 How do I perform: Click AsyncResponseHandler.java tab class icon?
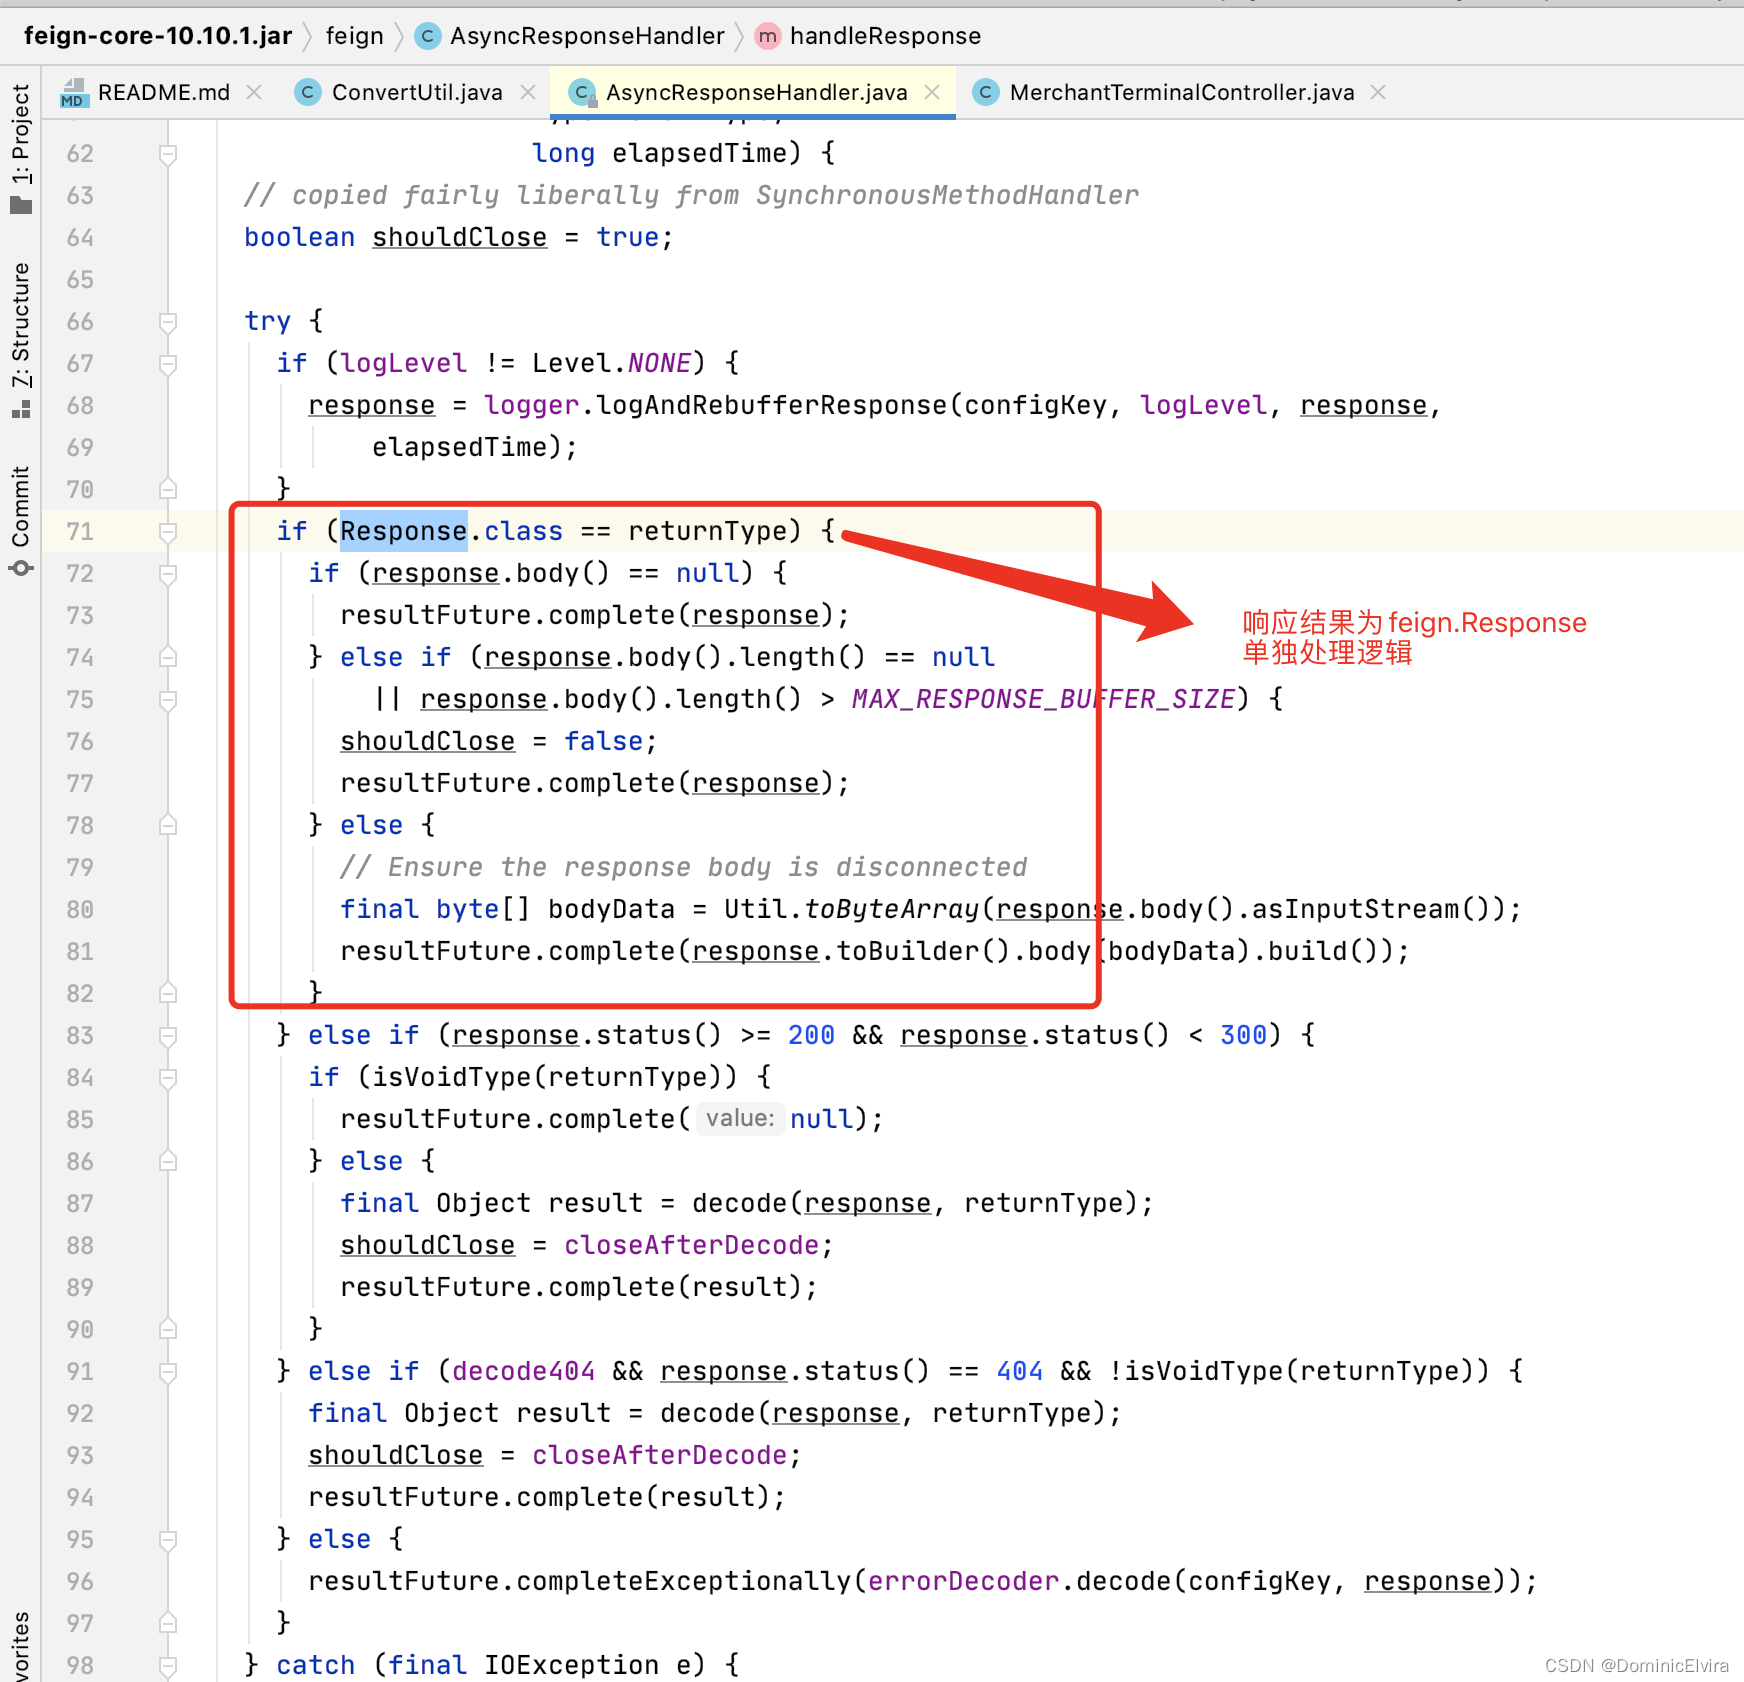coord(582,92)
